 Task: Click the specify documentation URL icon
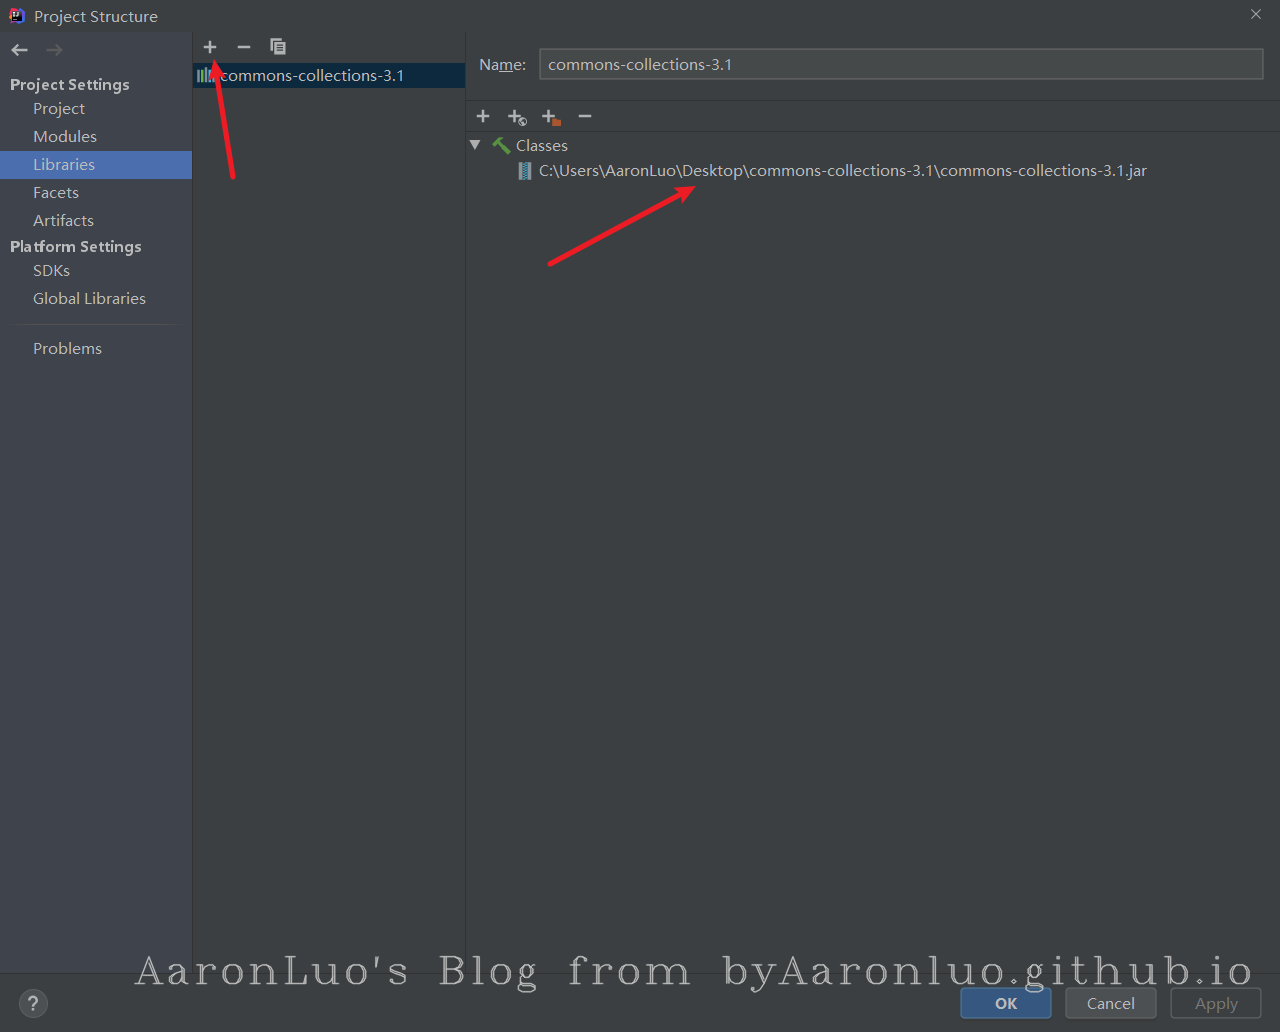coord(517,117)
